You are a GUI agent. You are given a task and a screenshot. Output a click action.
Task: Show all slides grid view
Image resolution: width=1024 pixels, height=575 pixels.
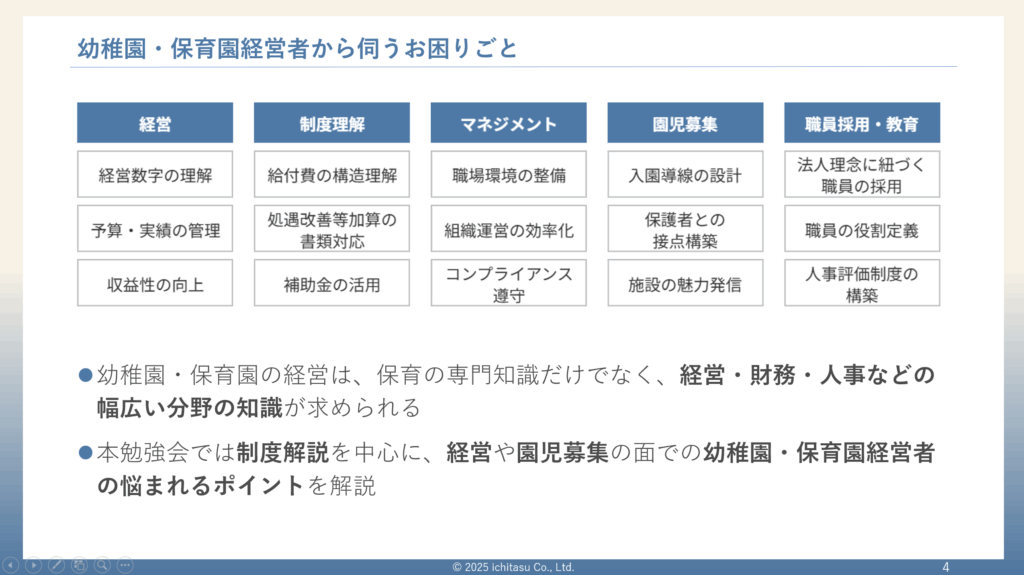click(x=79, y=565)
